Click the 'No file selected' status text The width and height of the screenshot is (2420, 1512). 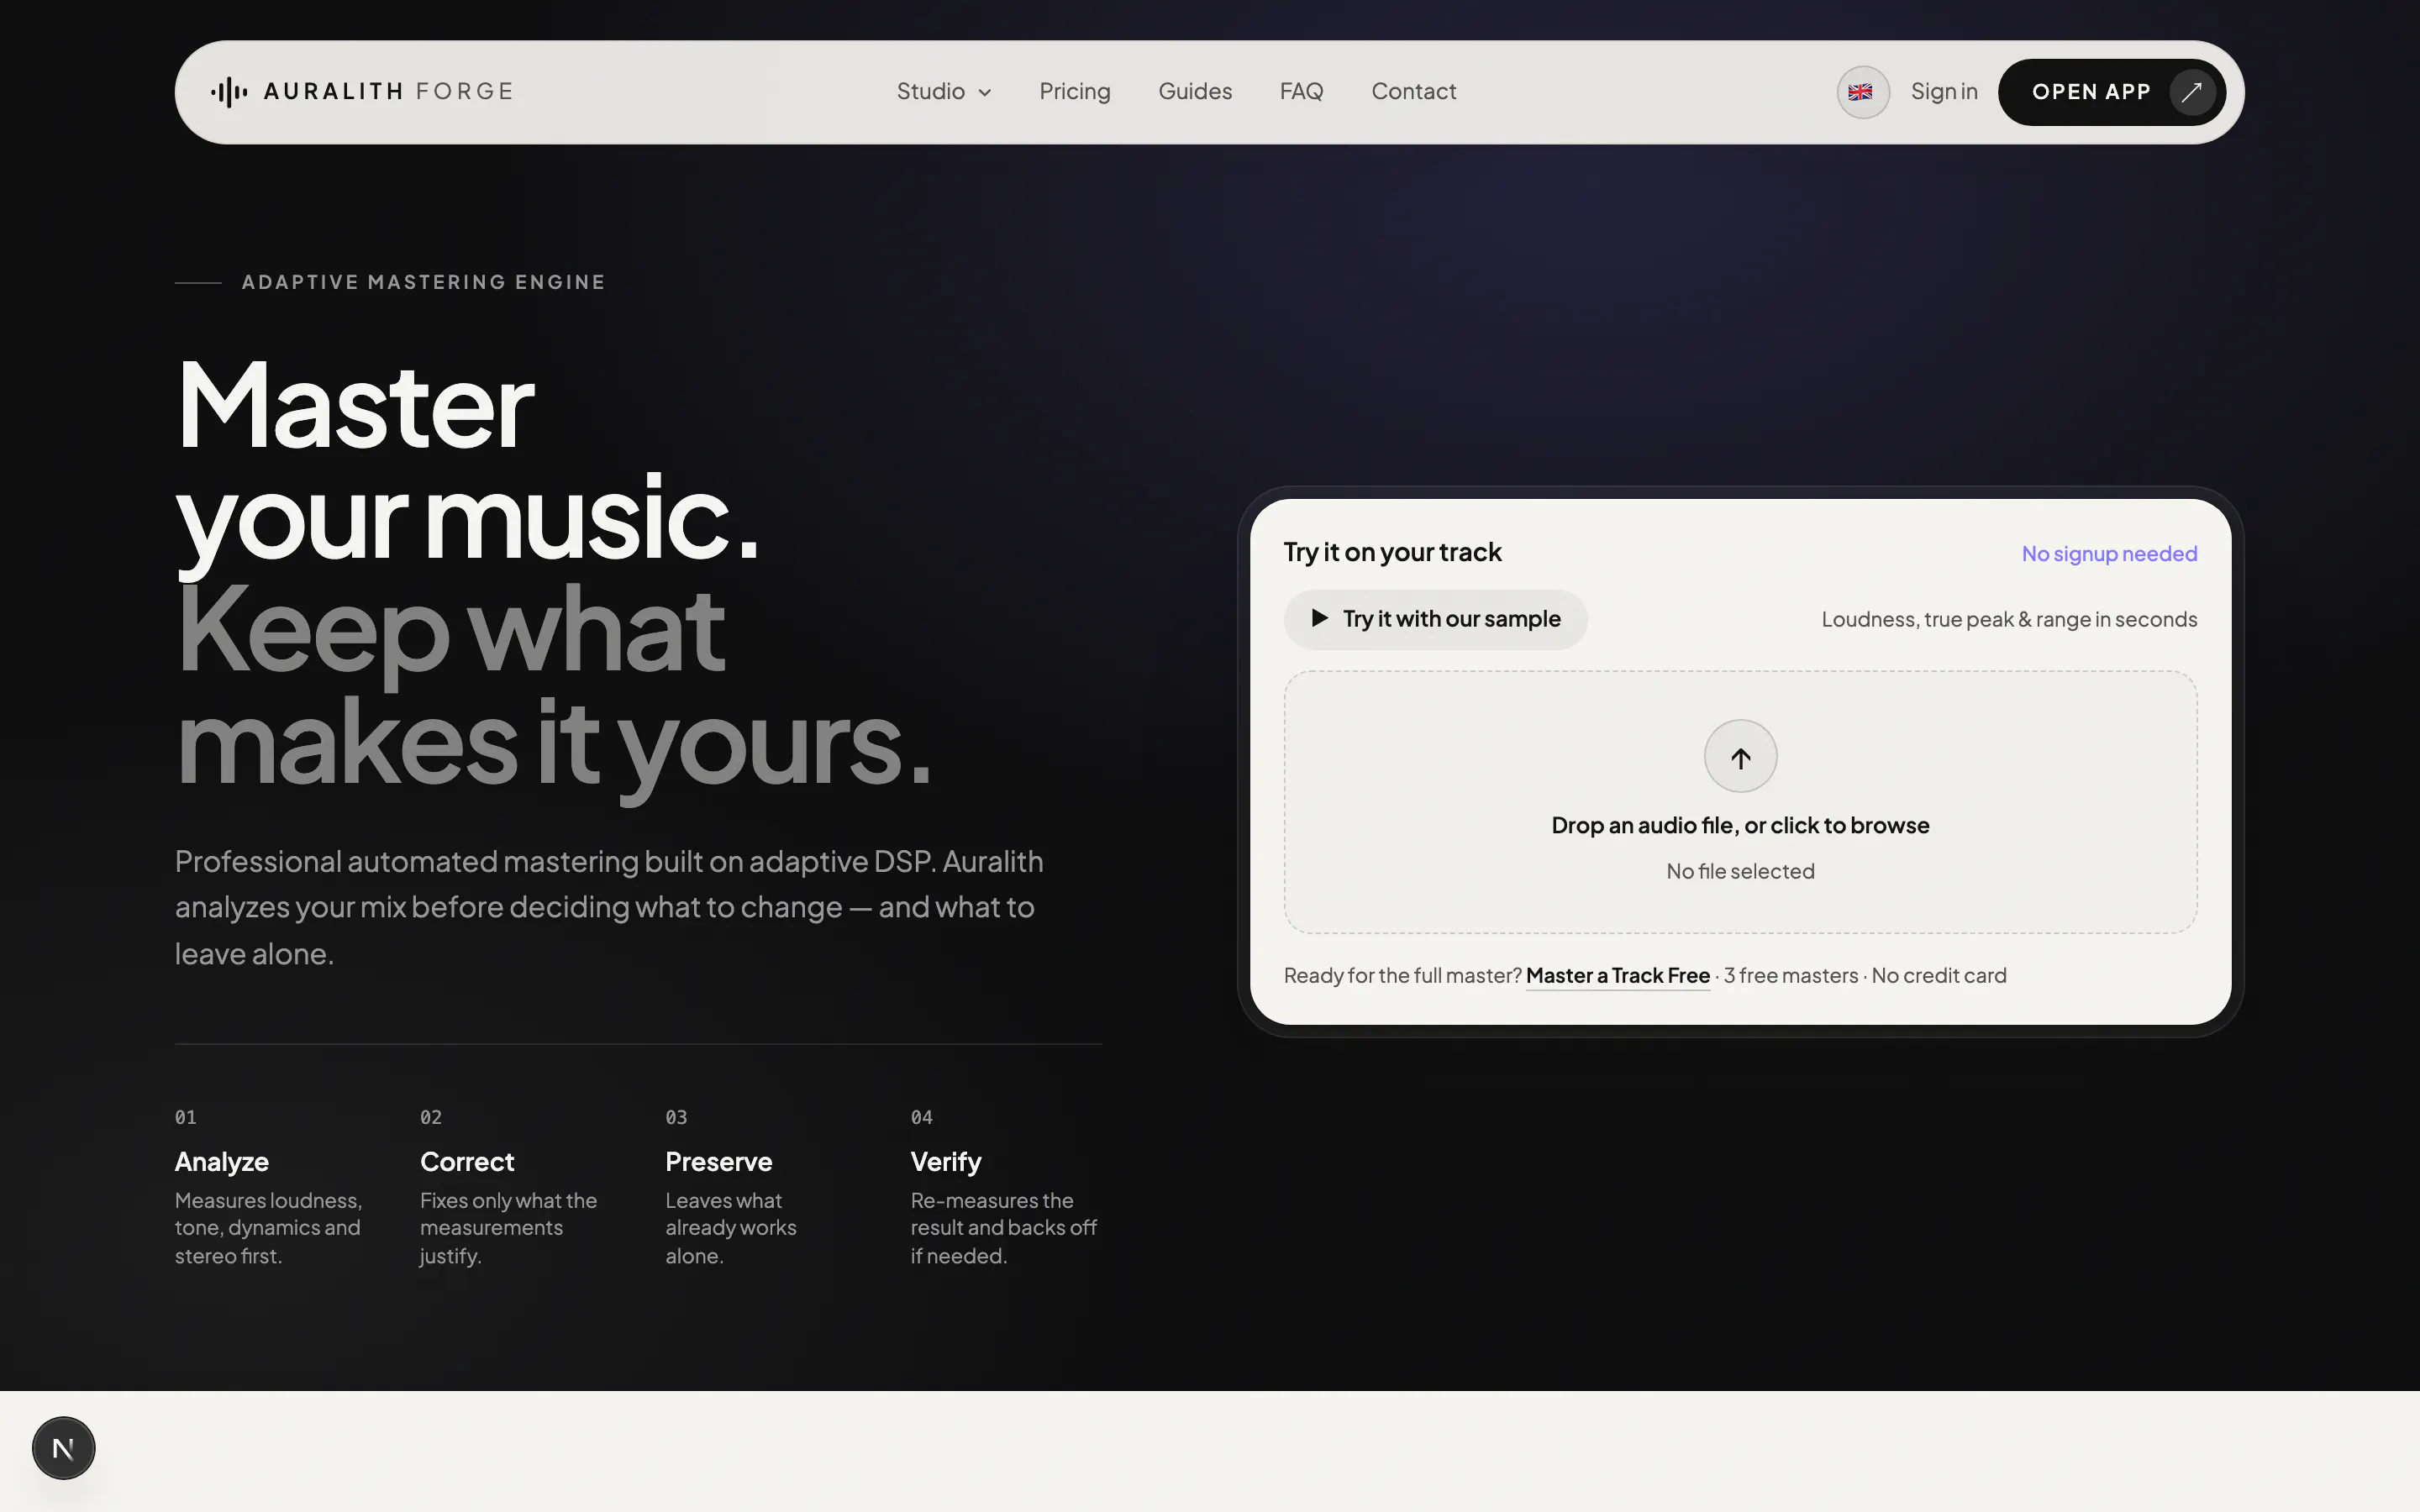[x=1740, y=872]
